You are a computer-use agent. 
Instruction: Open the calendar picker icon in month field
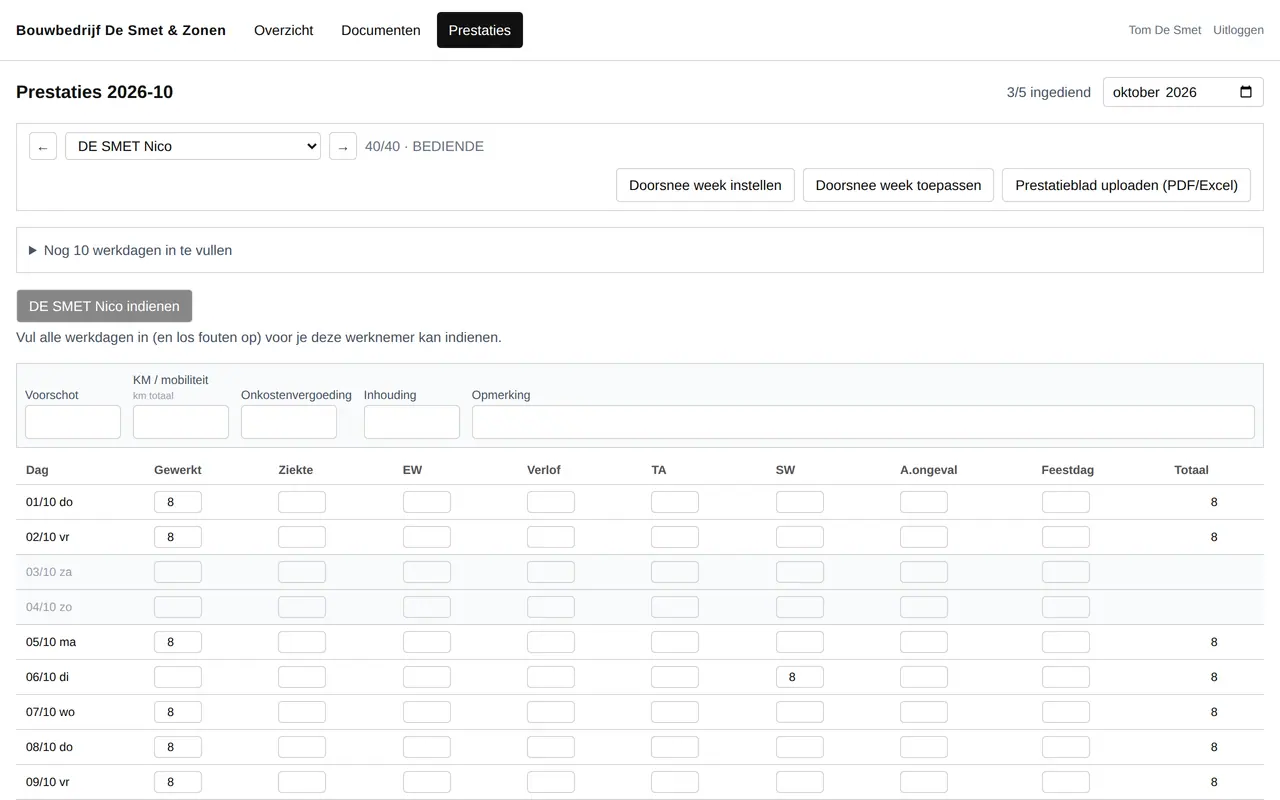pos(1246,92)
